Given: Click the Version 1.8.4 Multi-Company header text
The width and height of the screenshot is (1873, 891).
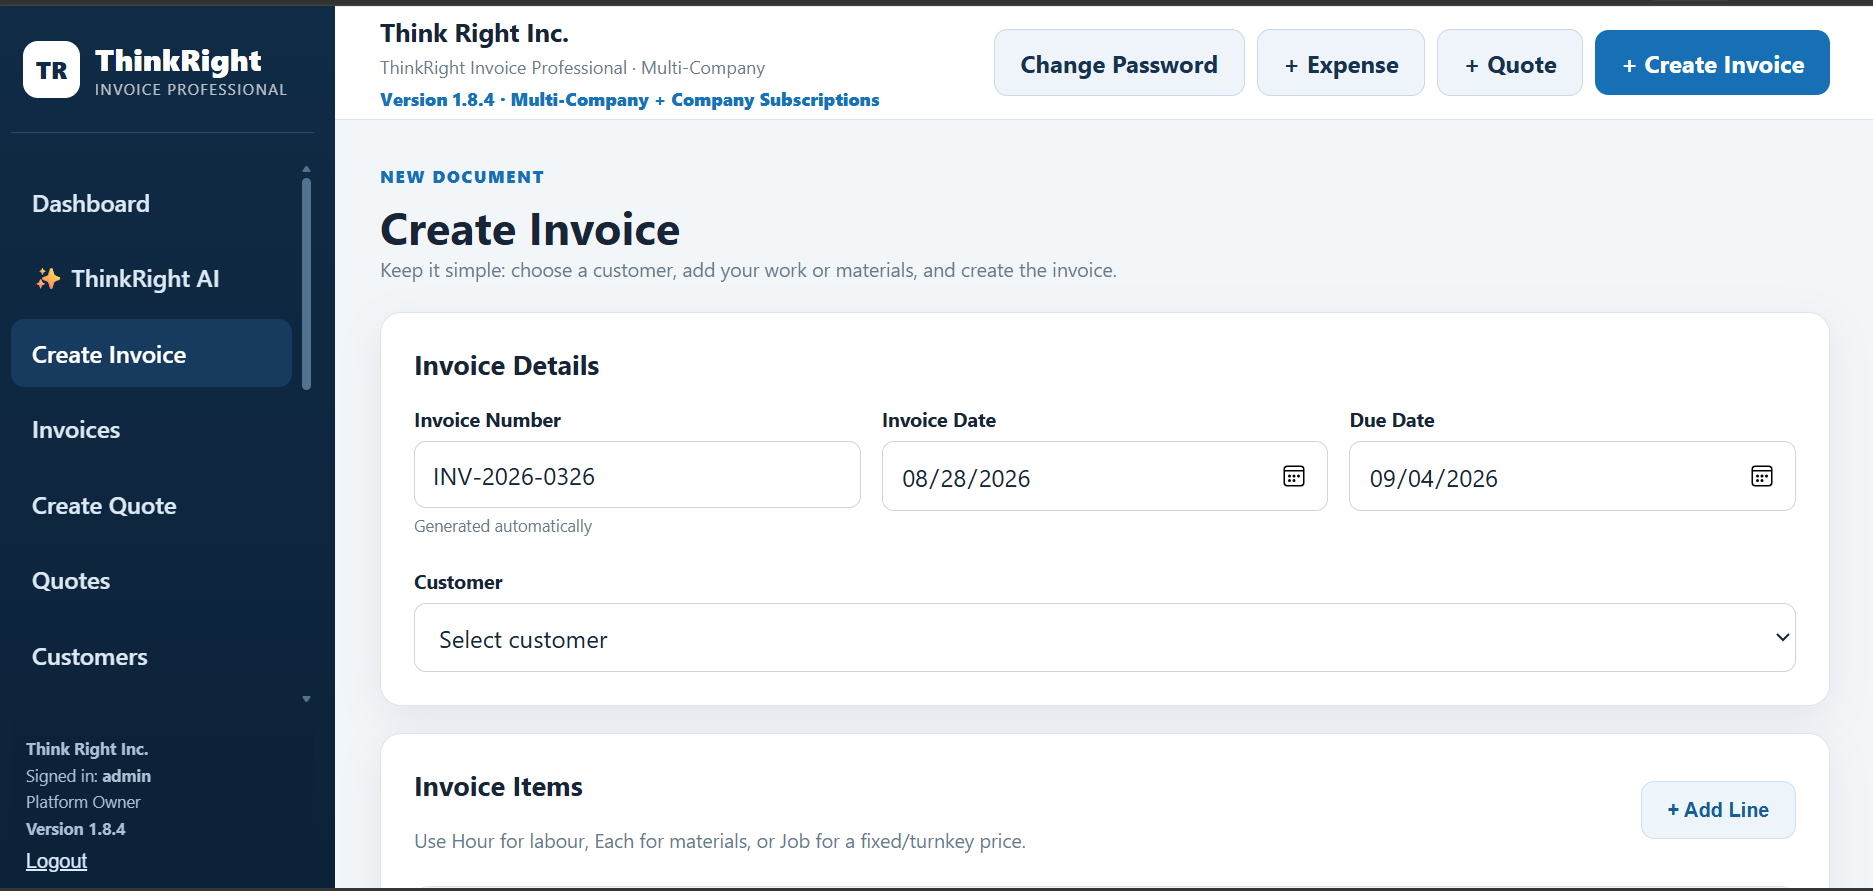Looking at the screenshot, I should (x=630, y=100).
